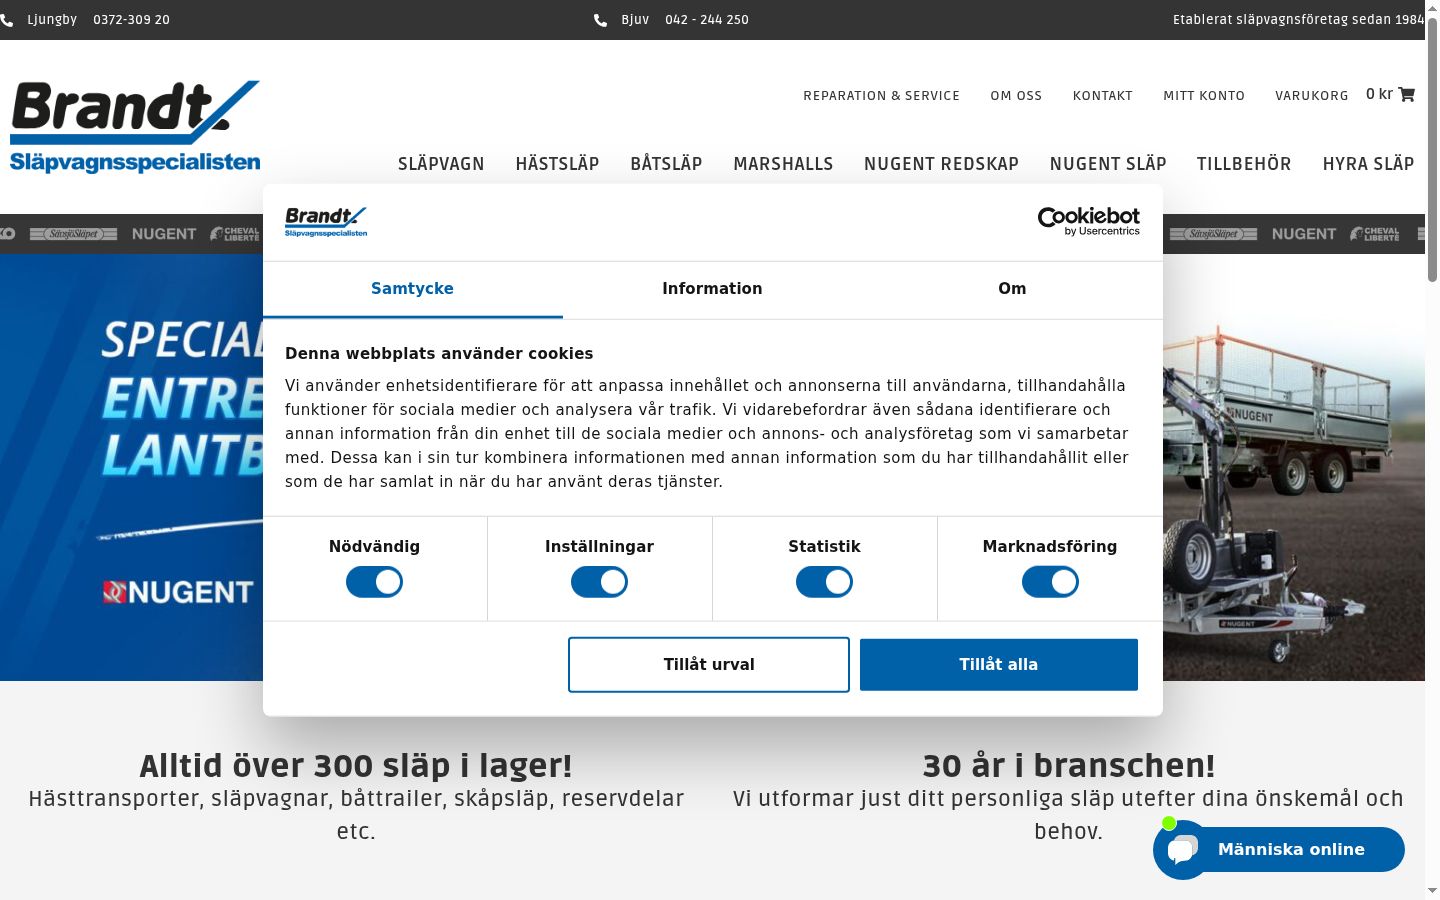Open the NUGENT SLÄP menu
Image resolution: width=1440 pixels, height=900 pixels.
tap(1108, 164)
